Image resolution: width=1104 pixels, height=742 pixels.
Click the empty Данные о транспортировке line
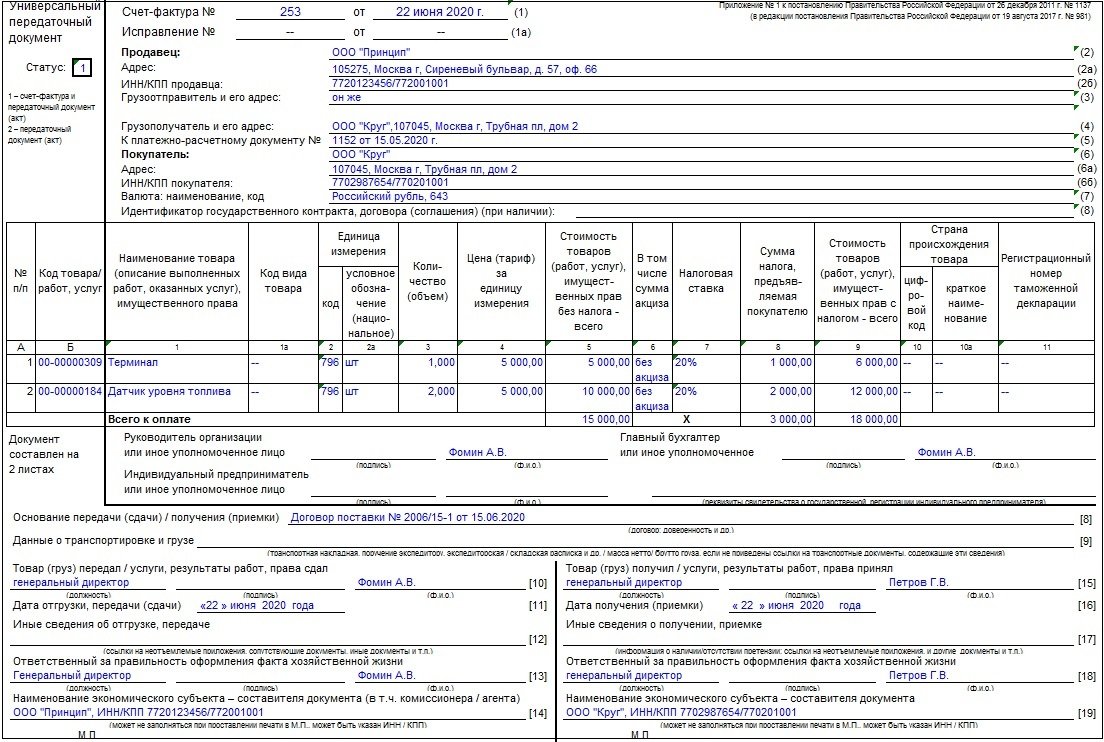634,540
